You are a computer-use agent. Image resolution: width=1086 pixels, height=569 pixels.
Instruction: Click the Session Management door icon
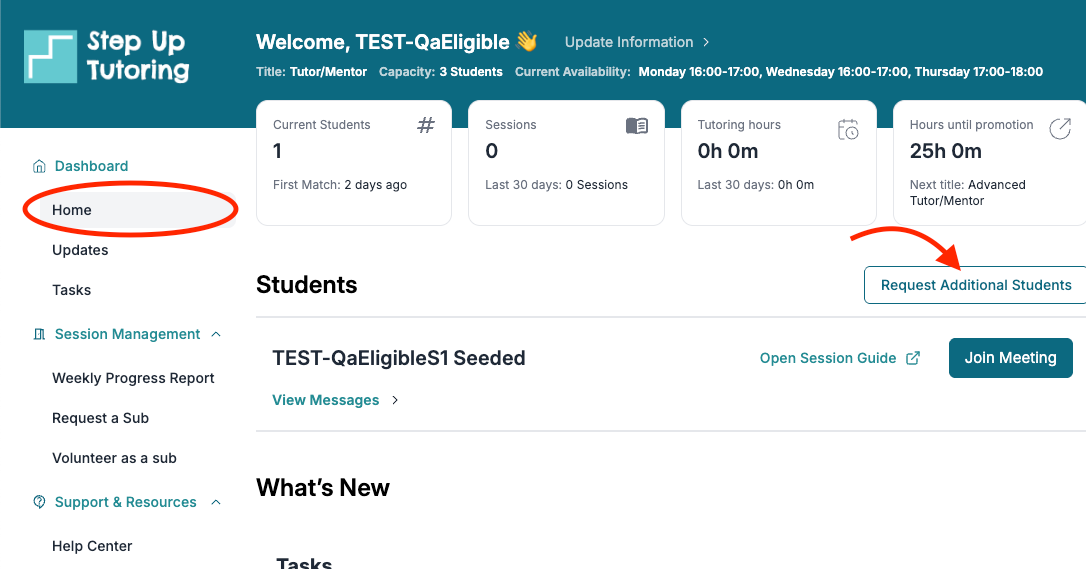[39, 334]
